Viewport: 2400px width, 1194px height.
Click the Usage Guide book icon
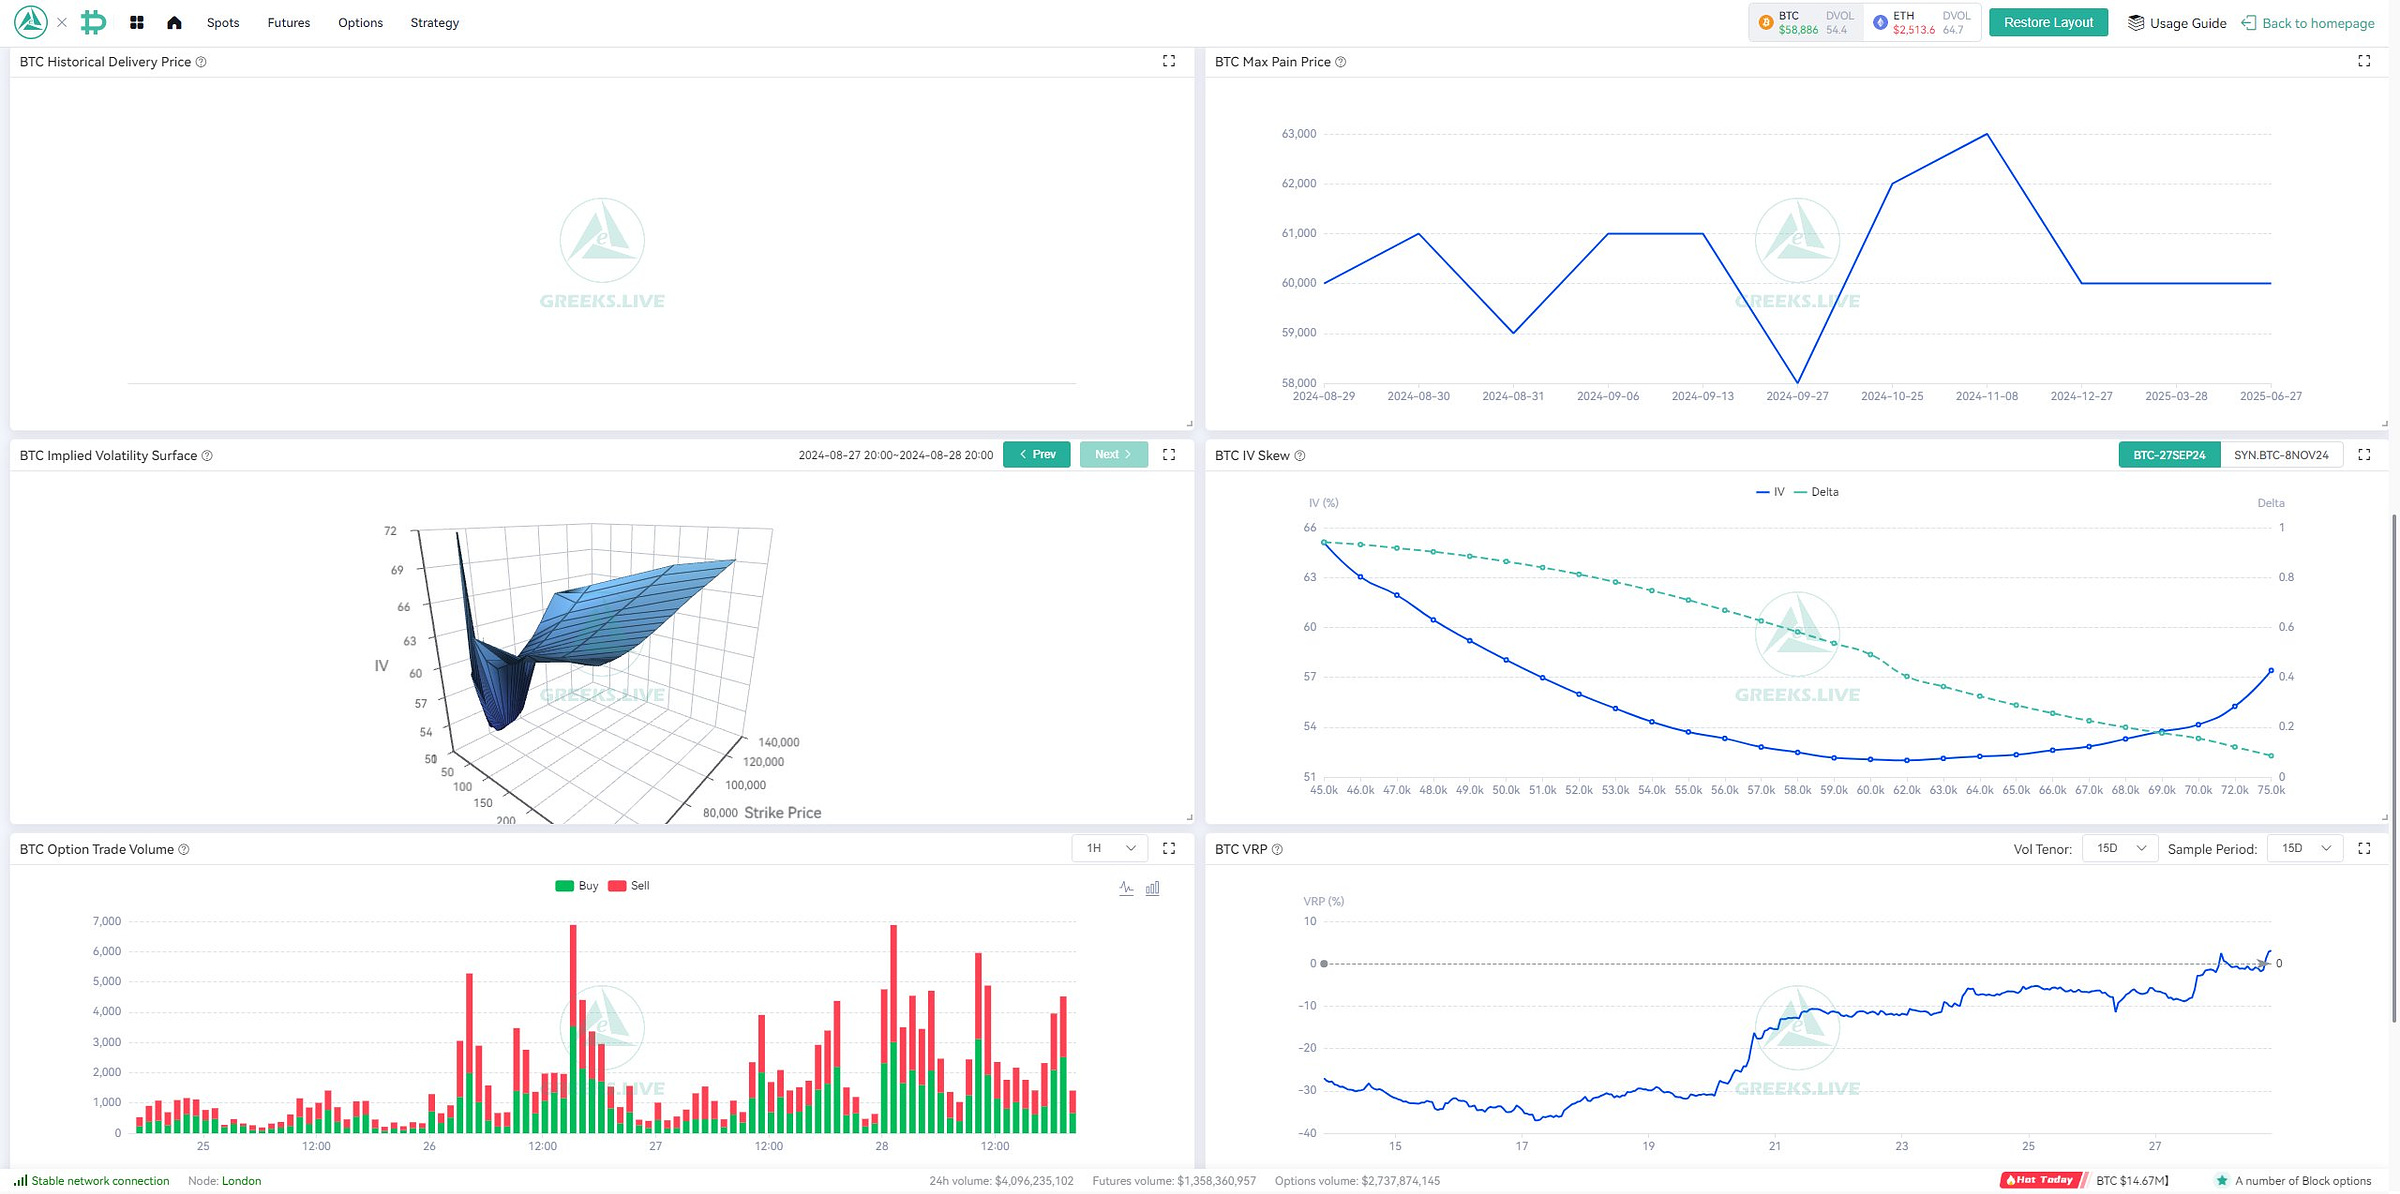click(2136, 23)
